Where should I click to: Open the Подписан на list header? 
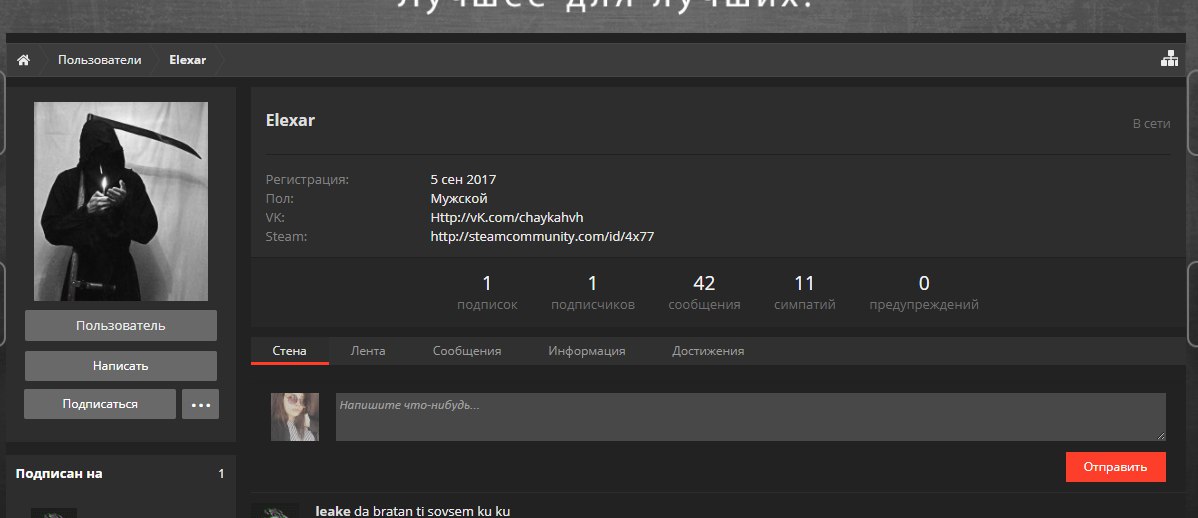pos(59,474)
